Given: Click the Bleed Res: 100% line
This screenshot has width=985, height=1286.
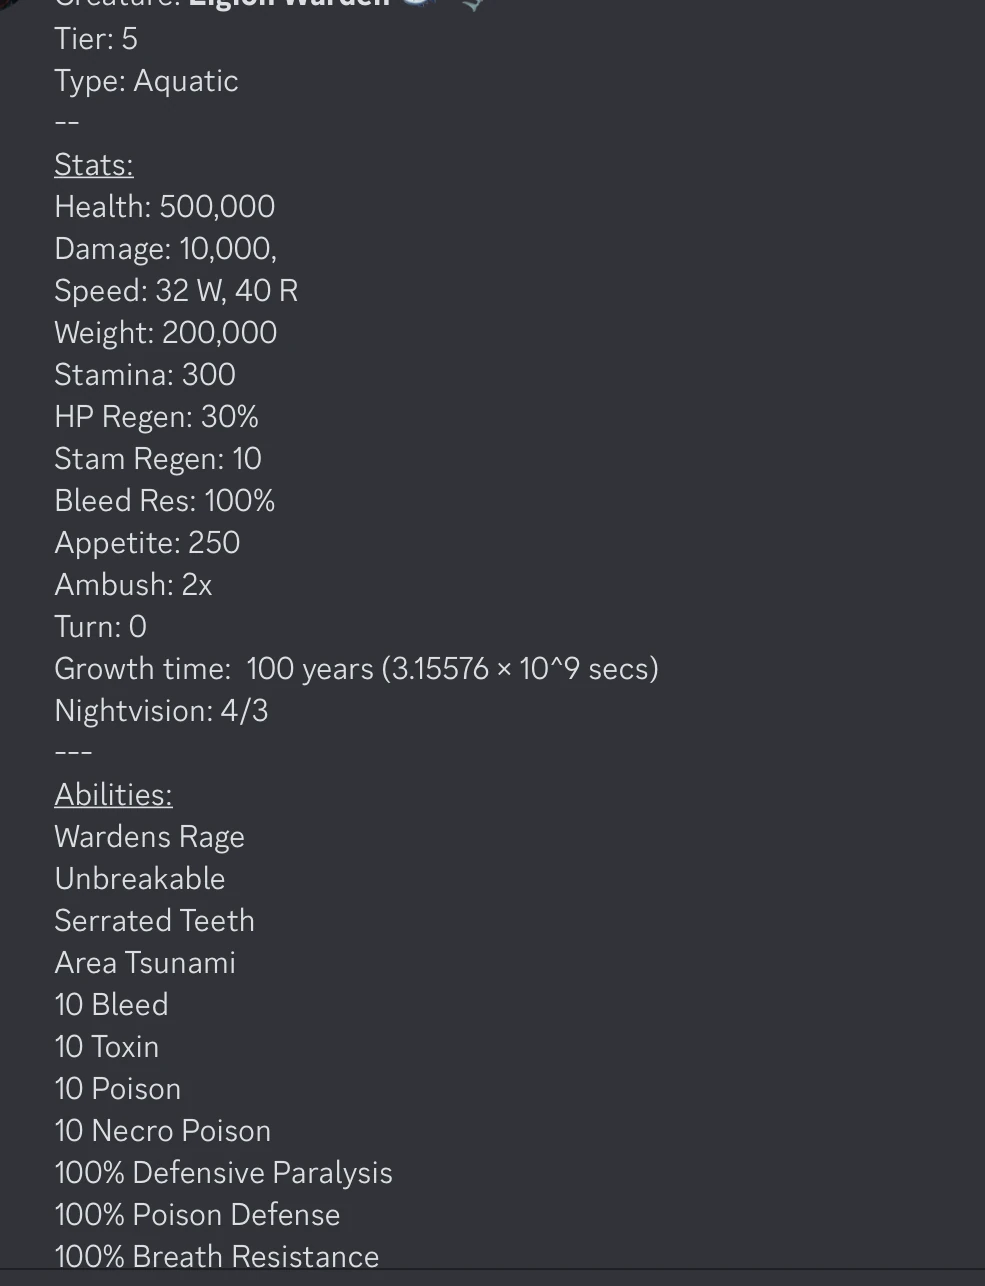Looking at the screenshot, I should coord(165,501).
